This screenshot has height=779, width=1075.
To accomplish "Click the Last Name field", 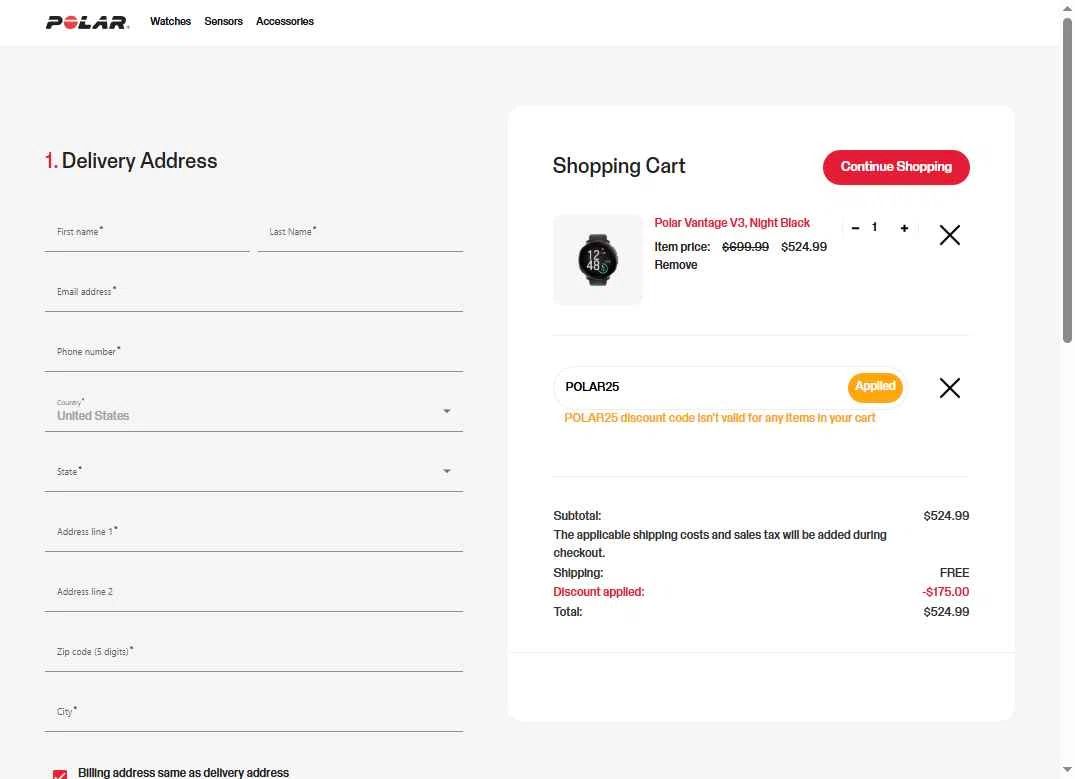I will pos(361,233).
